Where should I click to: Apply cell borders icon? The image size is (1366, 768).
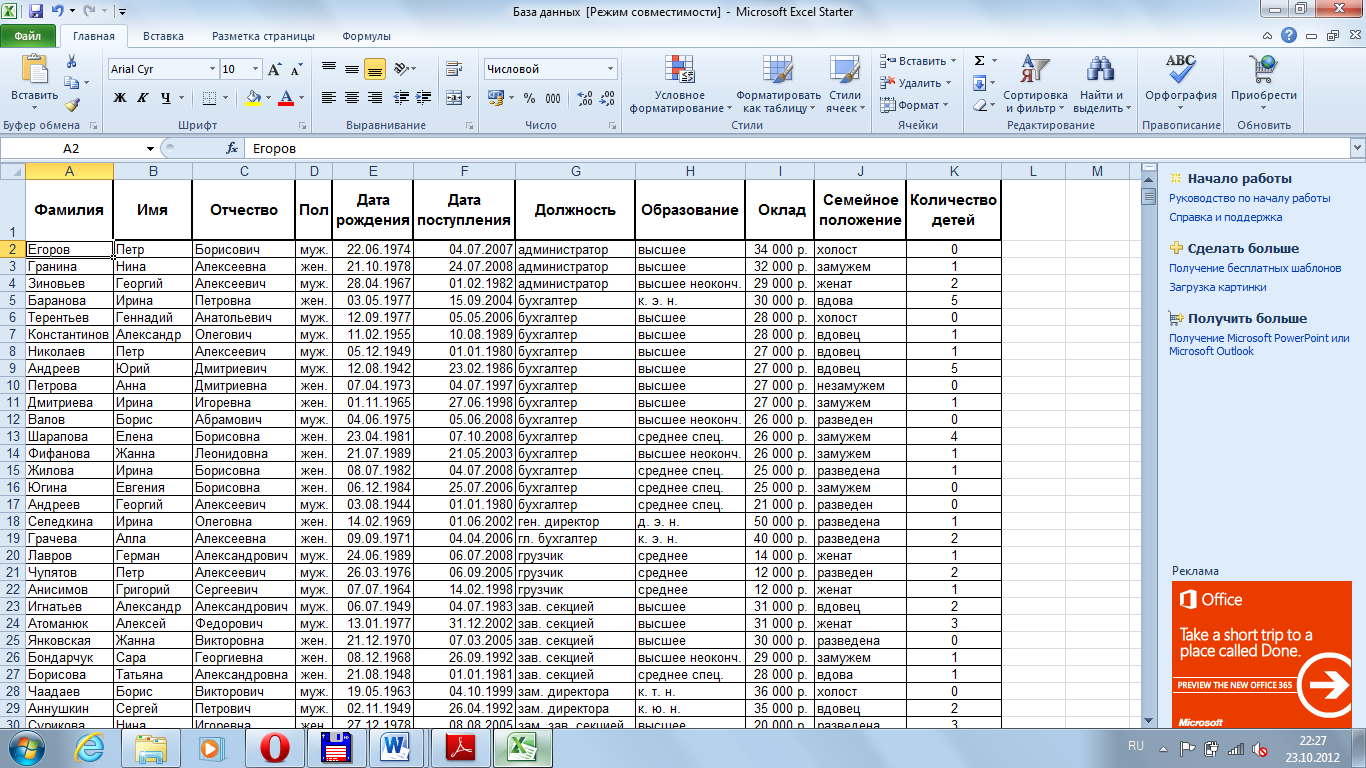209,98
